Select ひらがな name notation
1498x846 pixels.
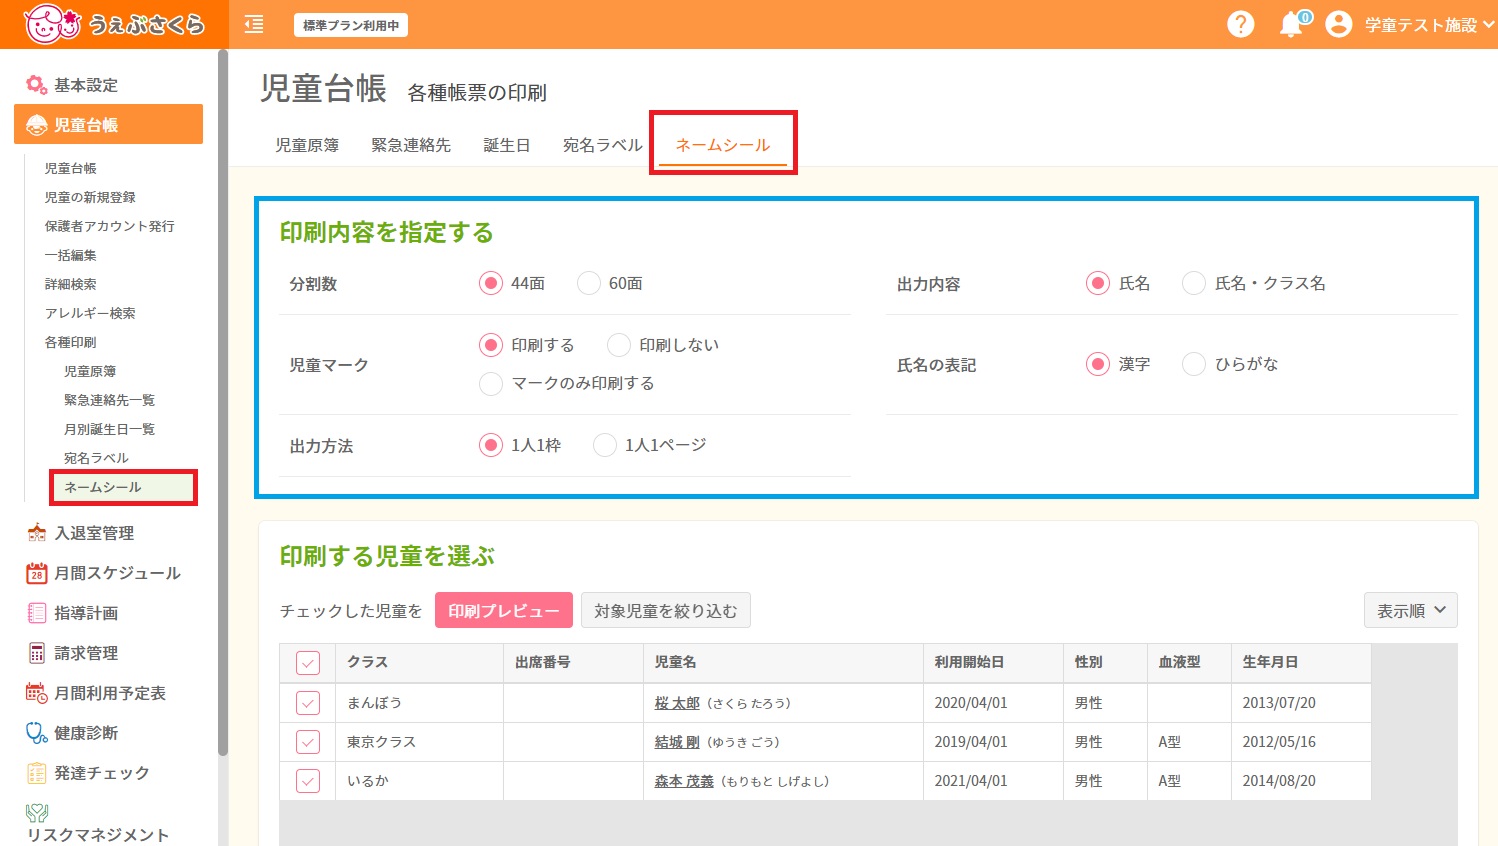click(x=1194, y=364)
